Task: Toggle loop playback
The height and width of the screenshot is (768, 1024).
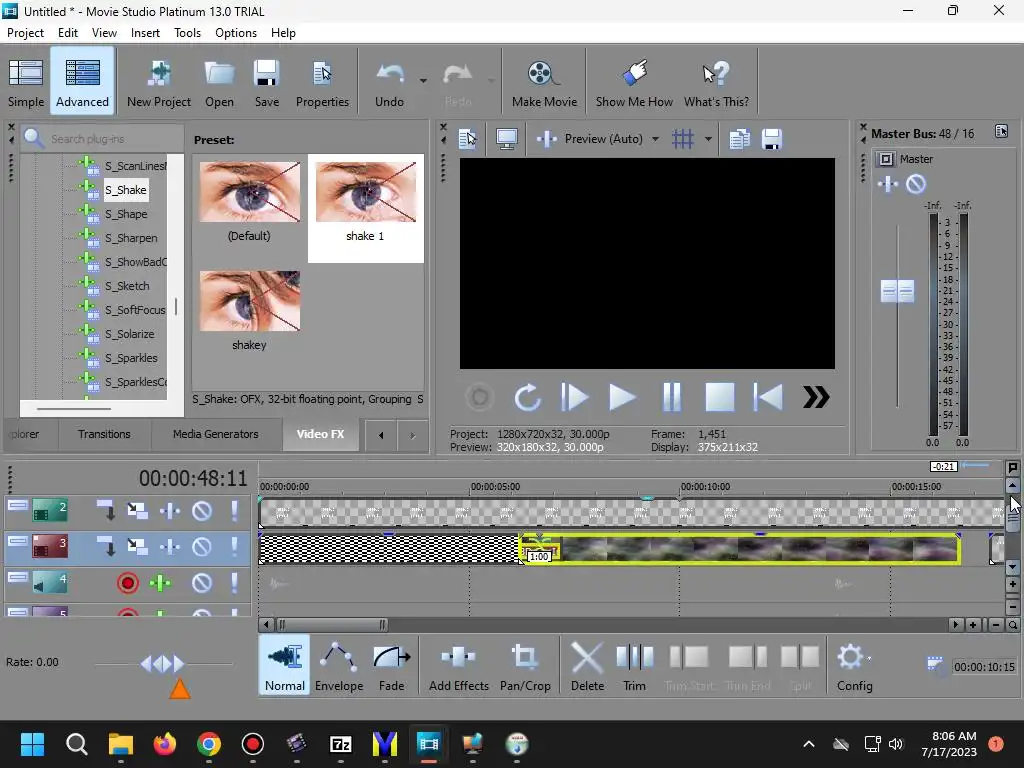Action: tap(527, 397)
